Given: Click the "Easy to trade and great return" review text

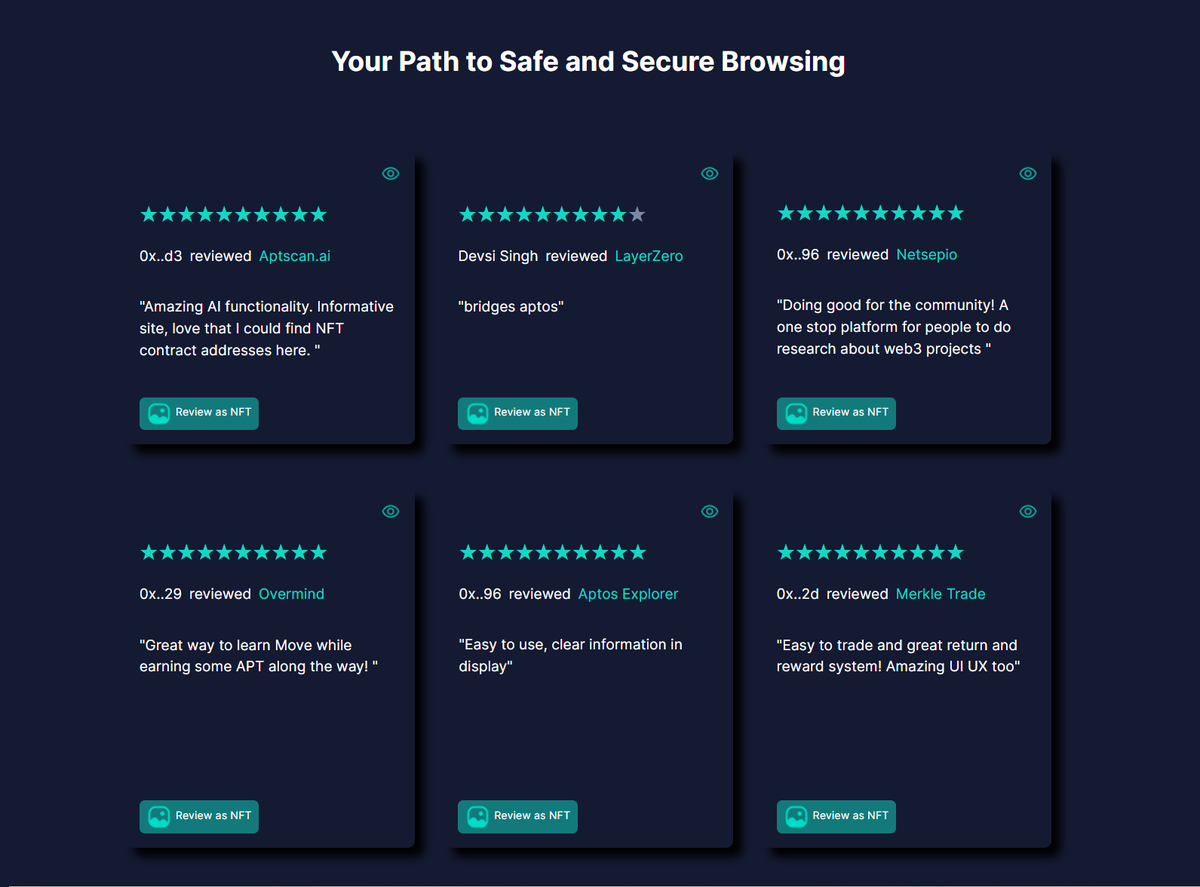Looking at the screenshot, I should click(898, 656).
